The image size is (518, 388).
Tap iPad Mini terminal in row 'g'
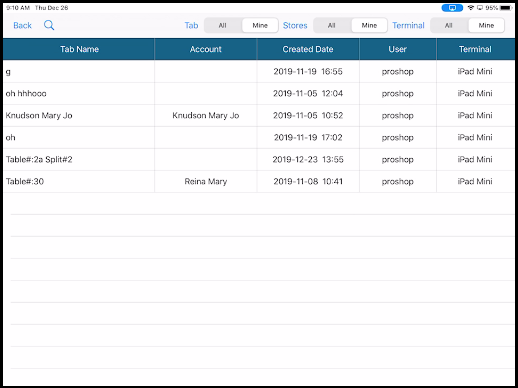[x=475, y=72]
